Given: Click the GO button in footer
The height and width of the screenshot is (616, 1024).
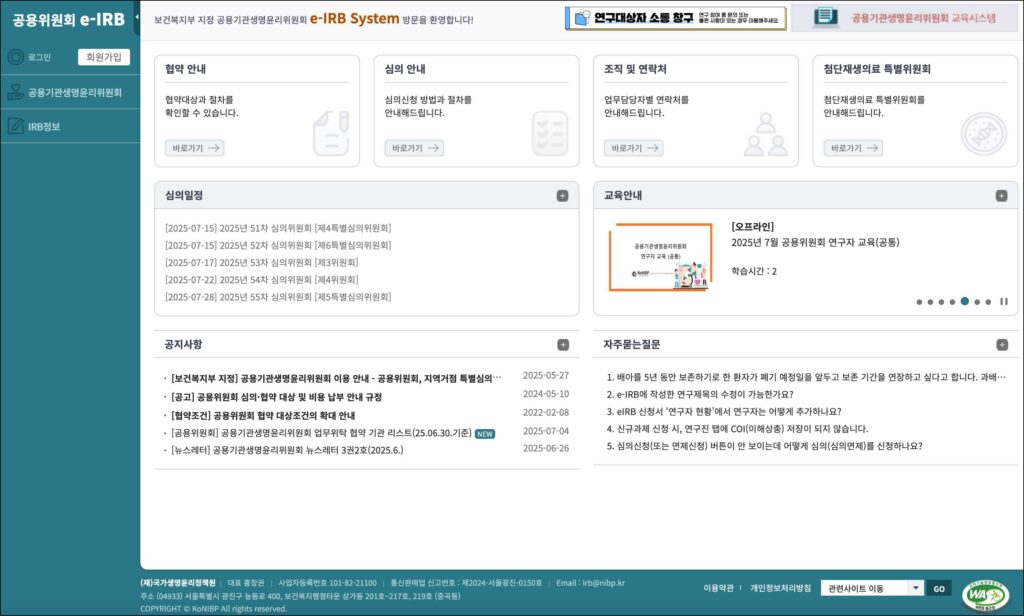Looking at the screenshot, I should coord(938,589).
